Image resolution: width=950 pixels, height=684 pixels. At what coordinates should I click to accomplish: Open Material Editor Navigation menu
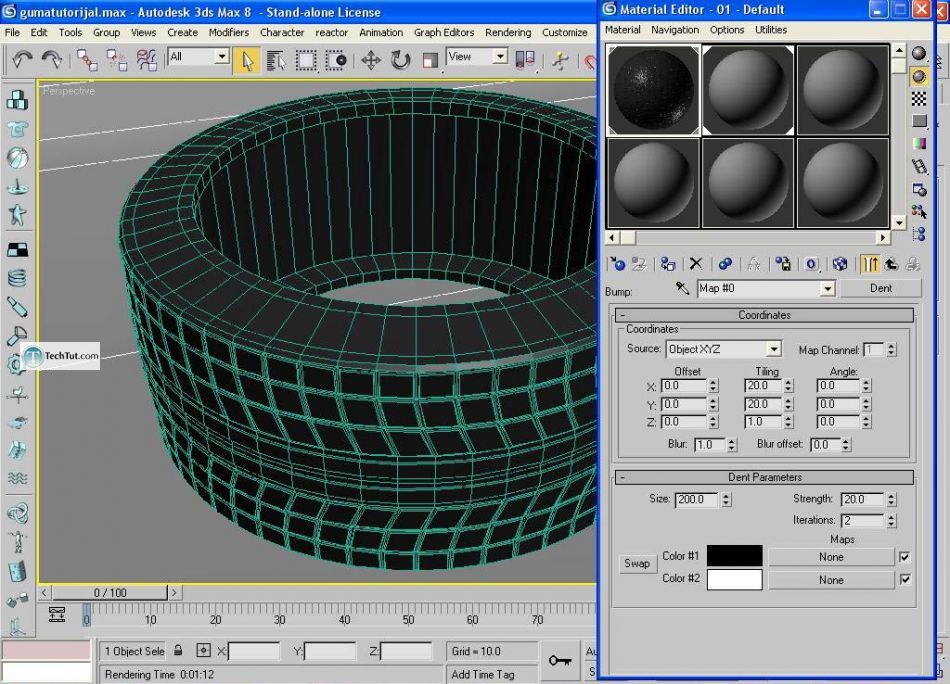[x=675, y=30]
